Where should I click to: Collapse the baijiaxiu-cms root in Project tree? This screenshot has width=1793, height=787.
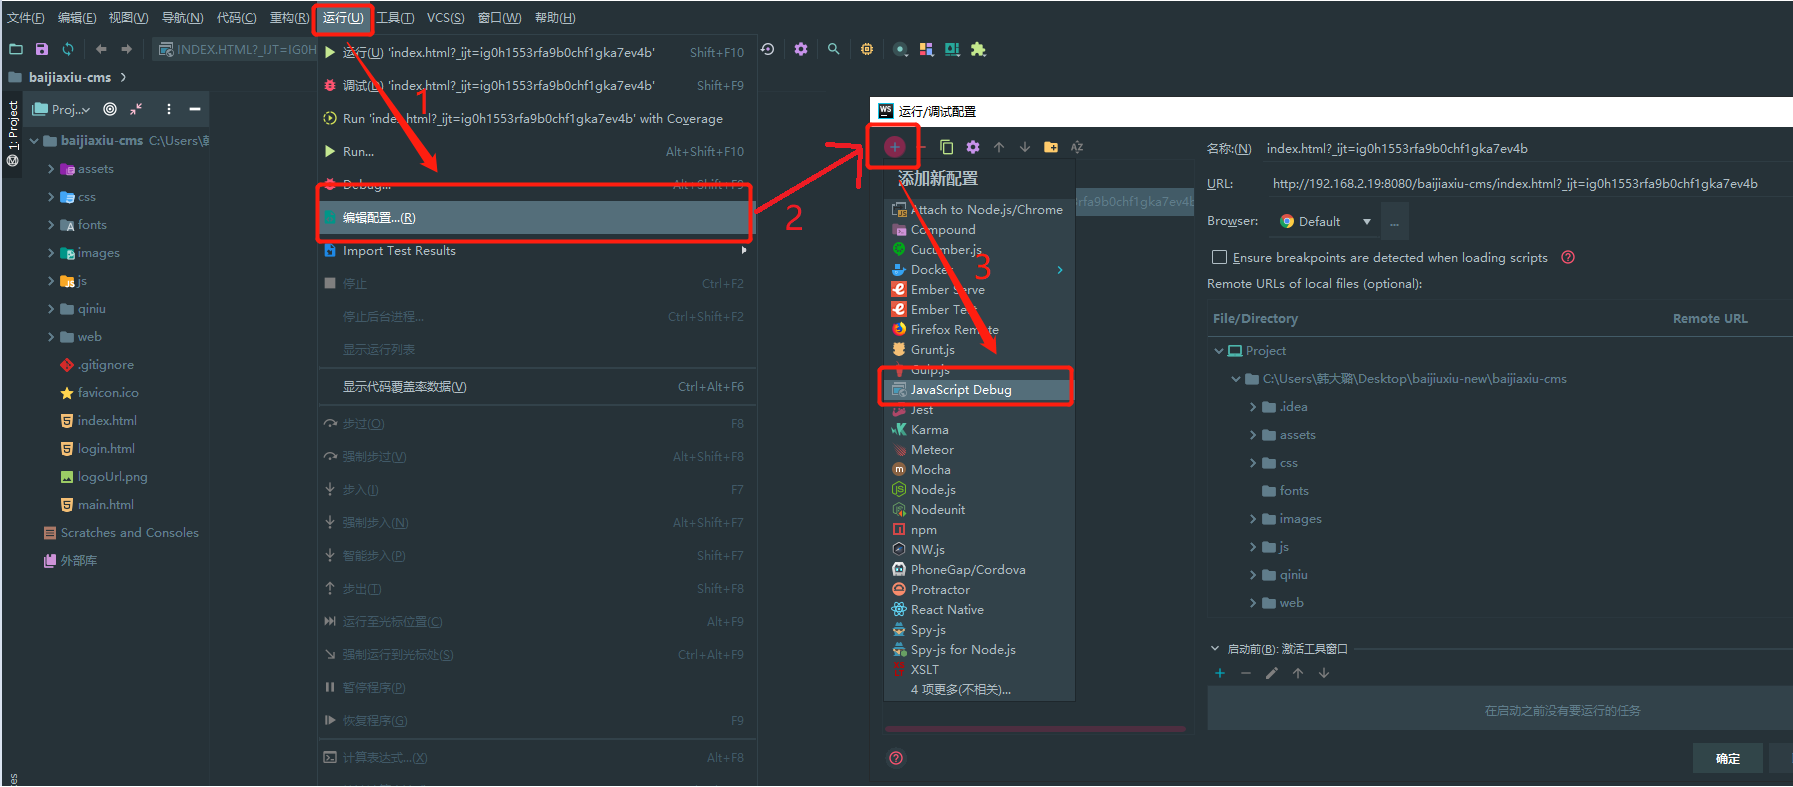[34, 141]
